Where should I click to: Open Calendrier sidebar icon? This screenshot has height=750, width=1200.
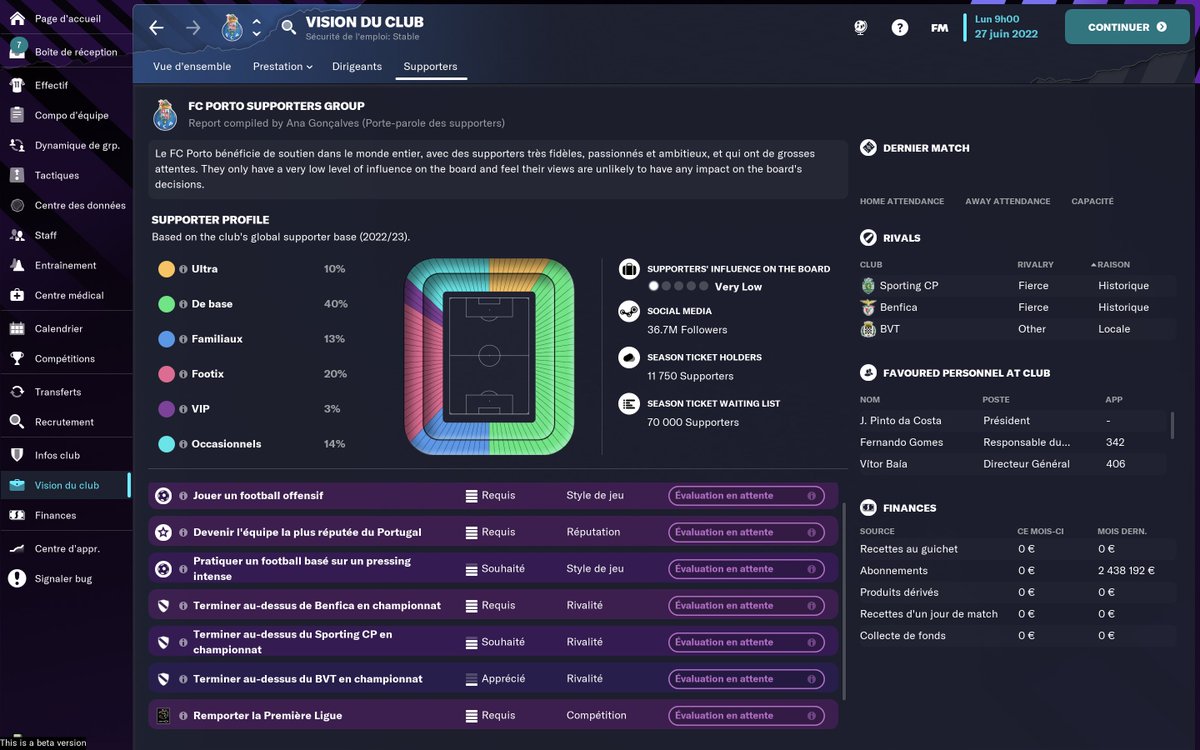(x=17, y=328)
